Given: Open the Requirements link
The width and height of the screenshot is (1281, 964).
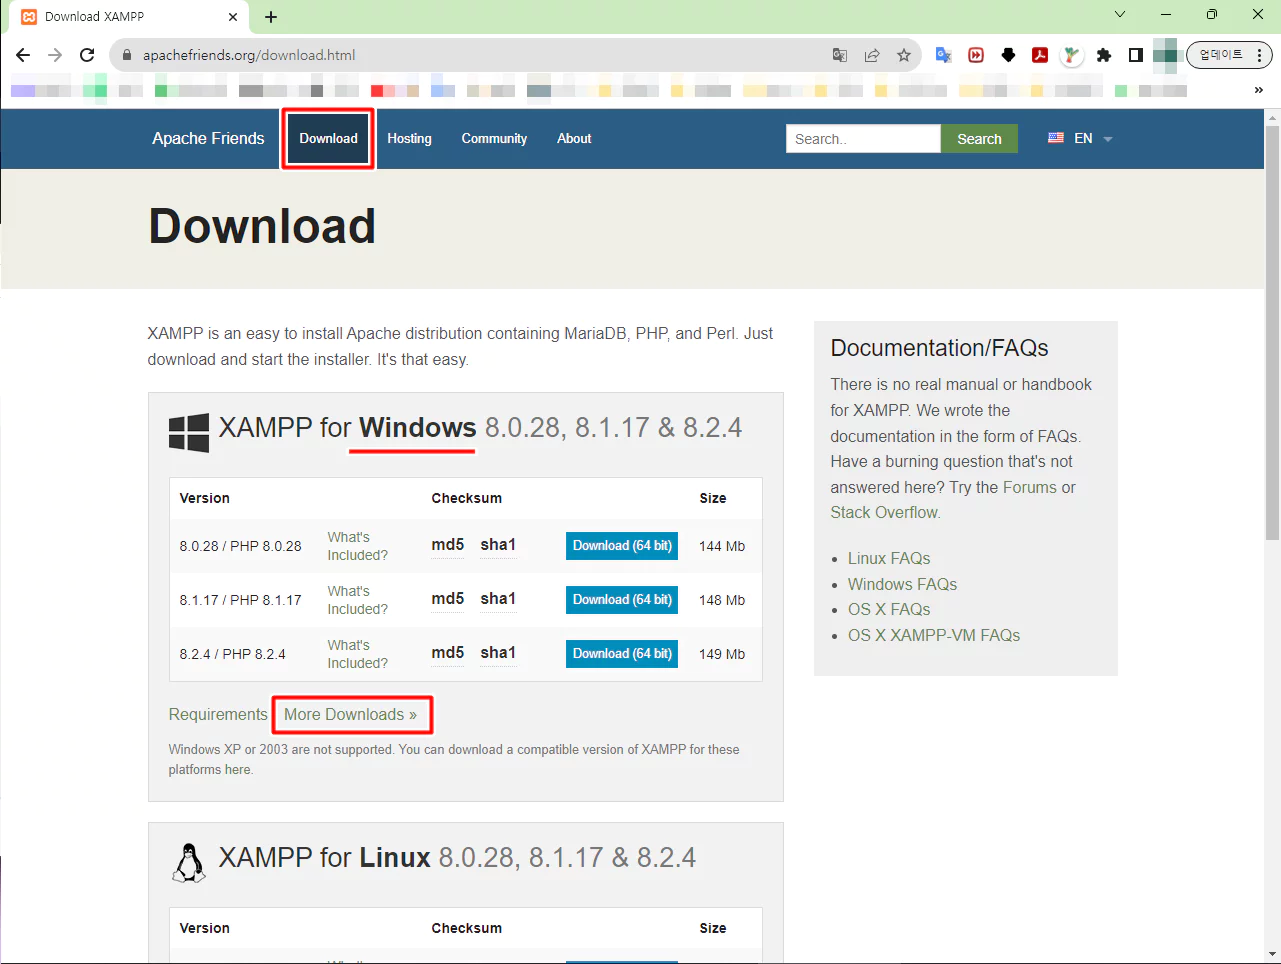Looking at the screenshot, I should (218, 714).
